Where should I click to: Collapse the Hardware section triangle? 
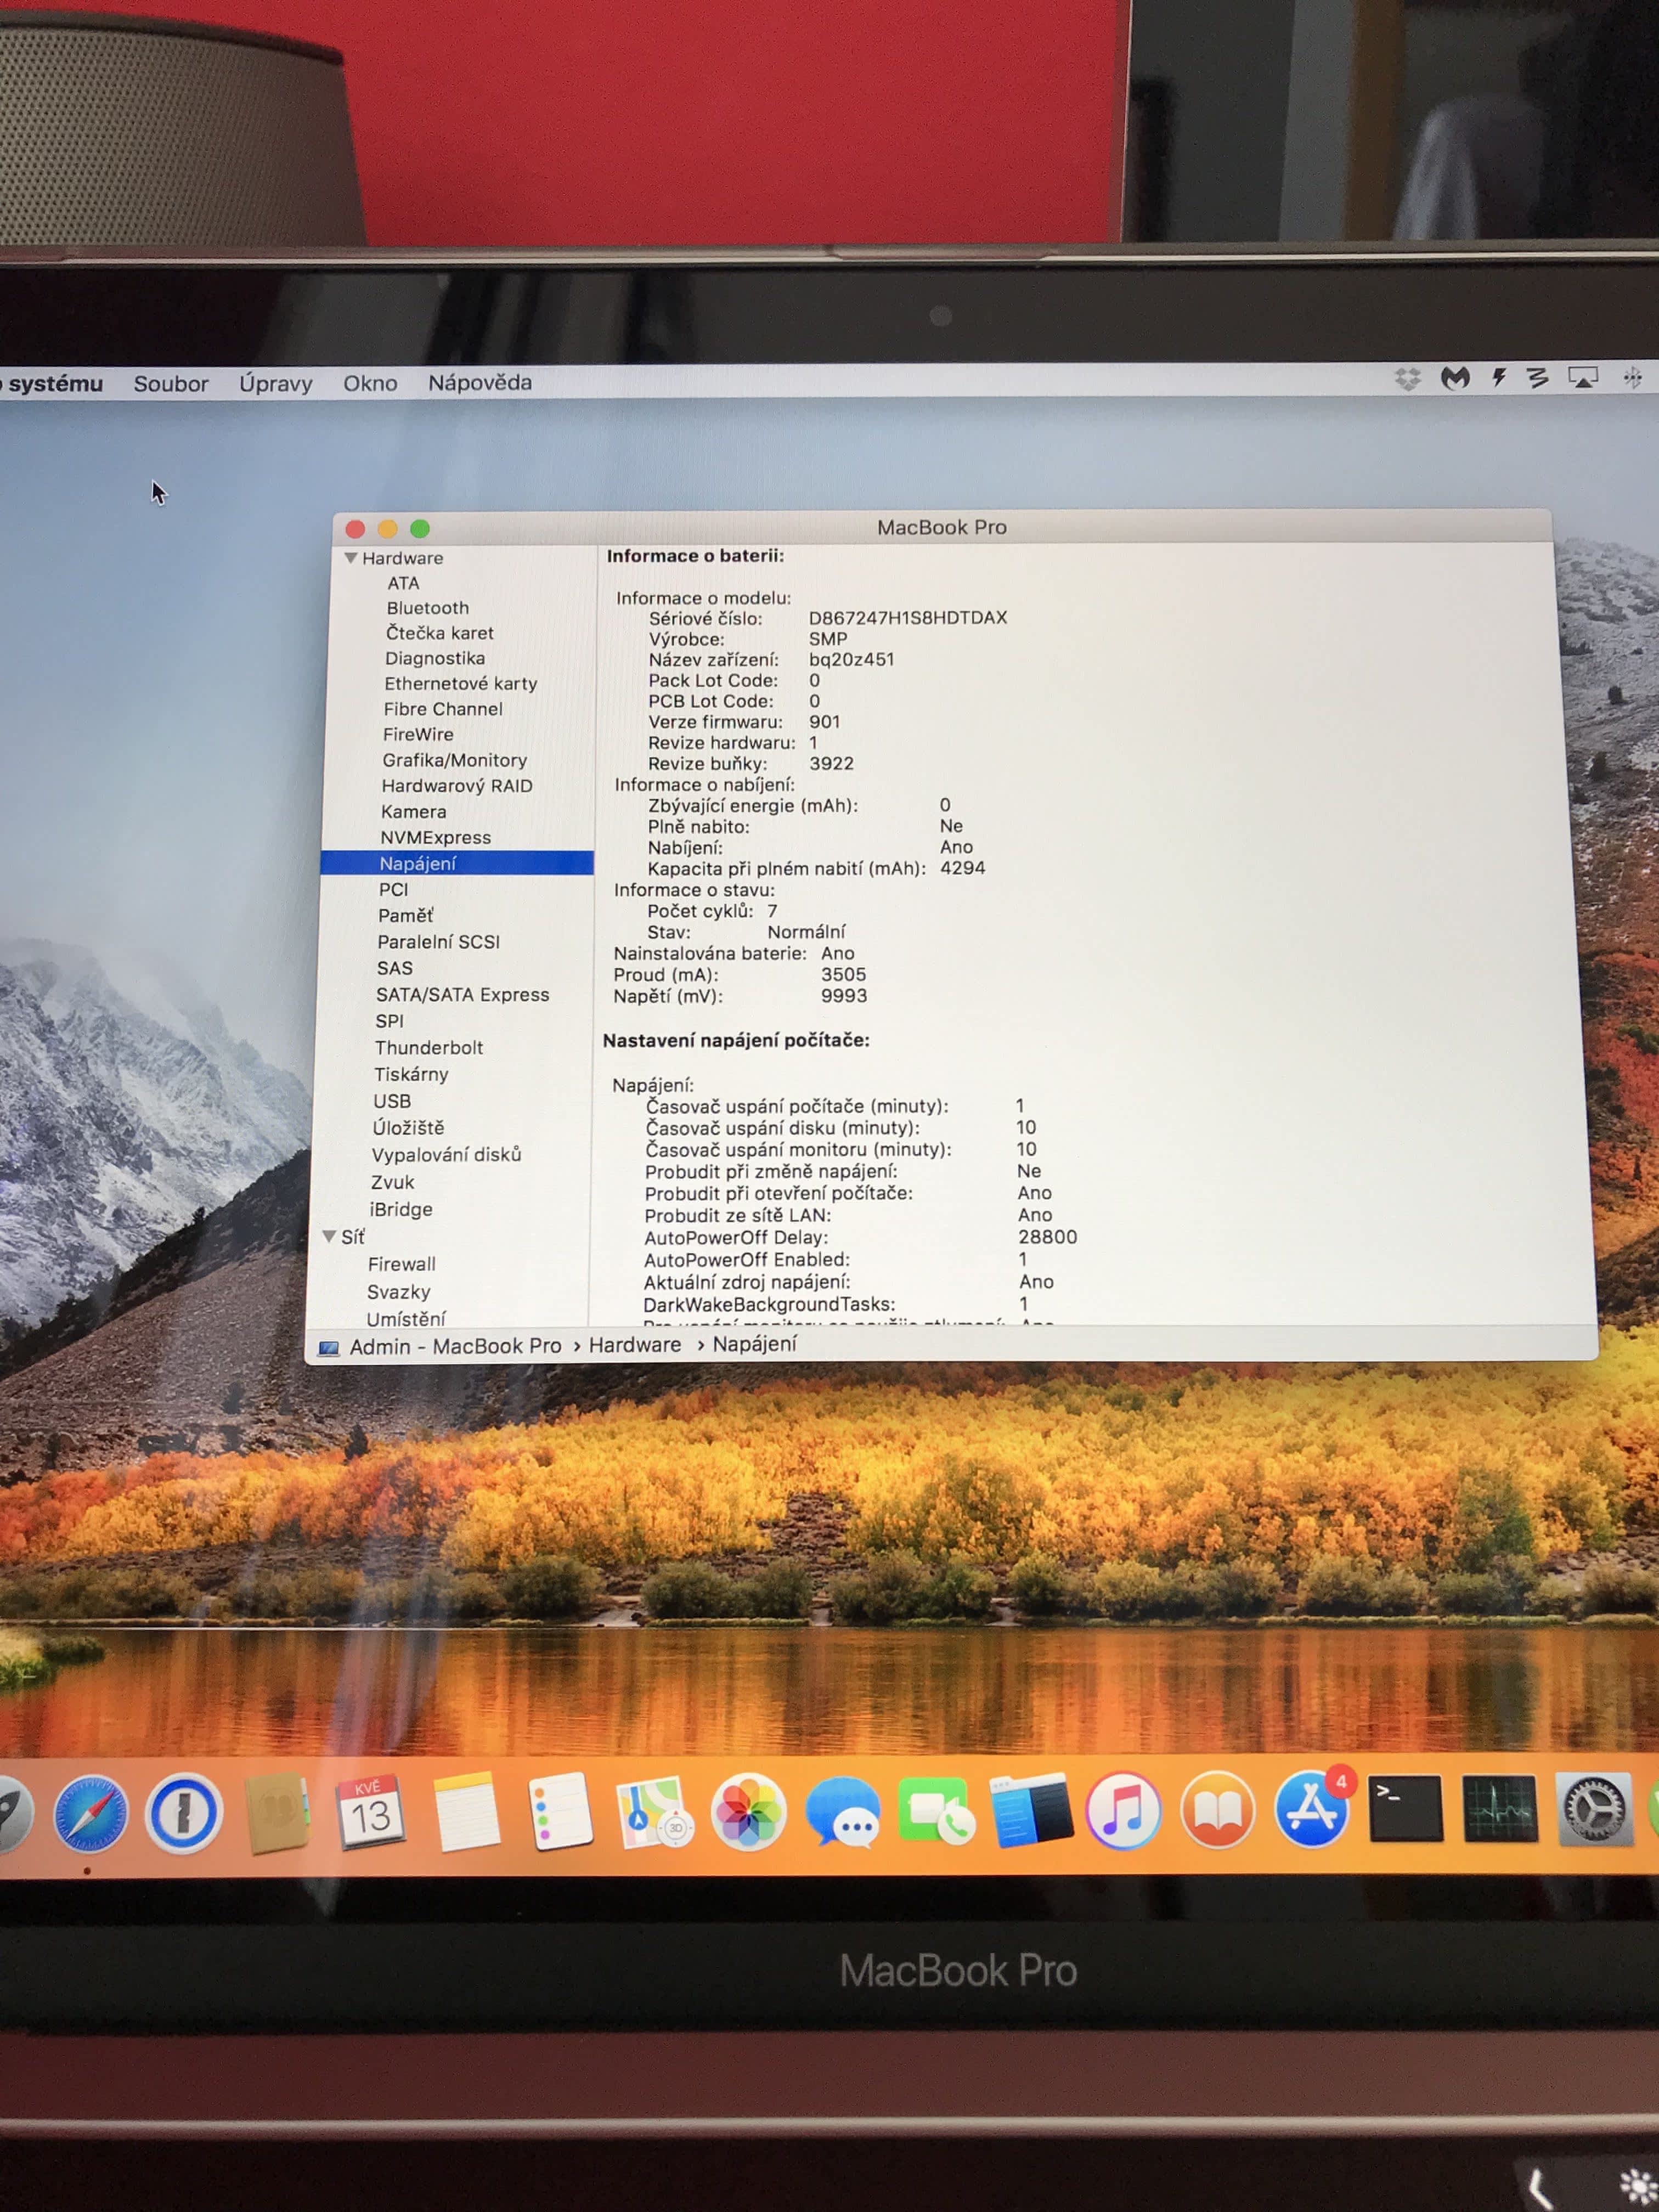351,558
